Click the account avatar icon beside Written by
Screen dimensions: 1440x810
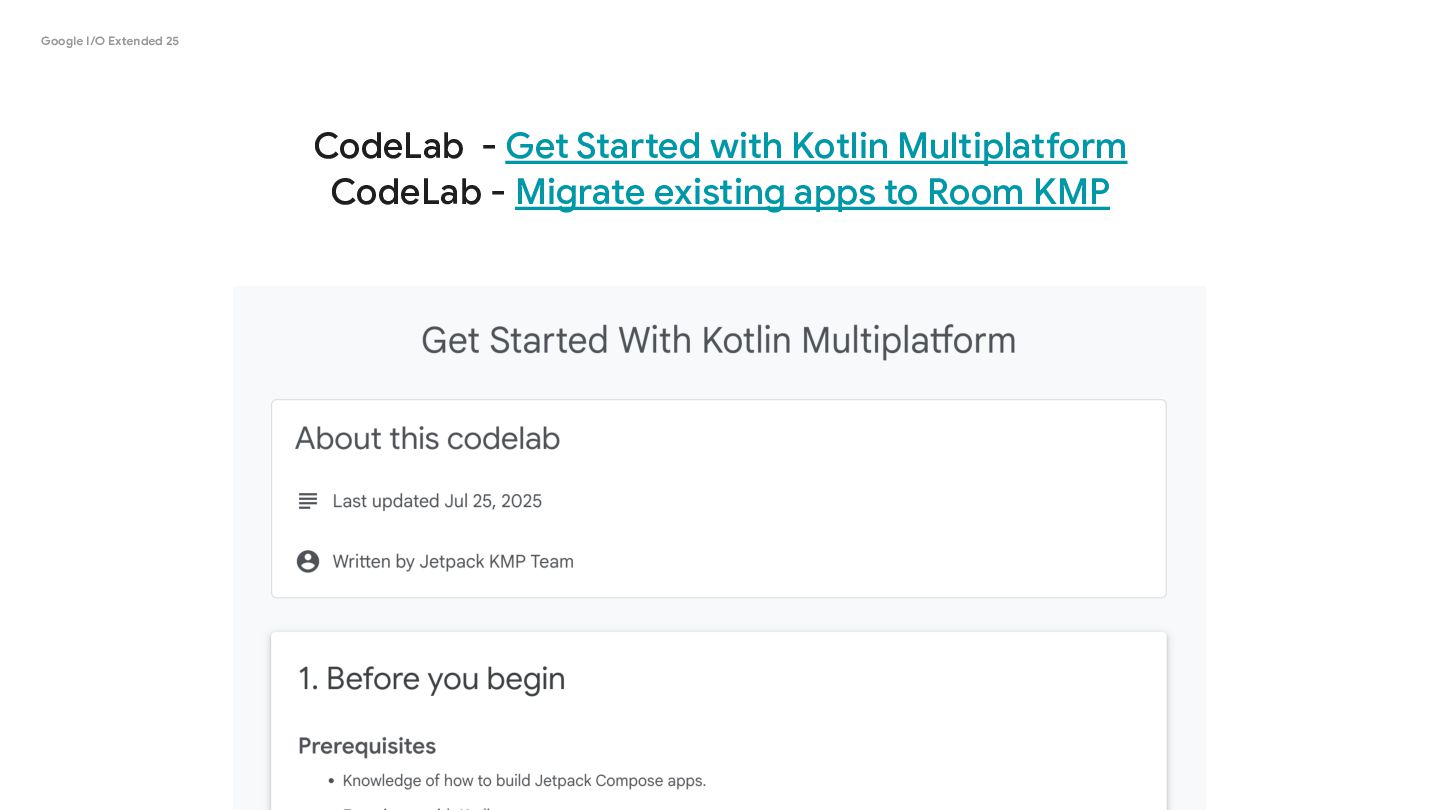[308, 562]
